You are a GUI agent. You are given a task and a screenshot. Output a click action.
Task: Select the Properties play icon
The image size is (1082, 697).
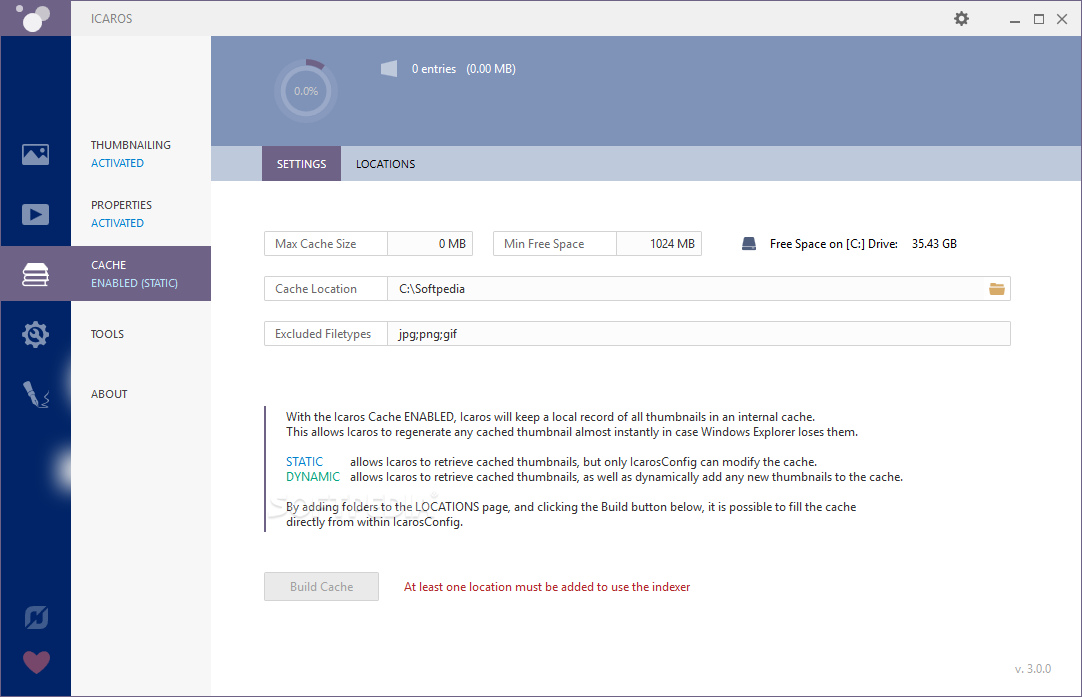[35, 214]
